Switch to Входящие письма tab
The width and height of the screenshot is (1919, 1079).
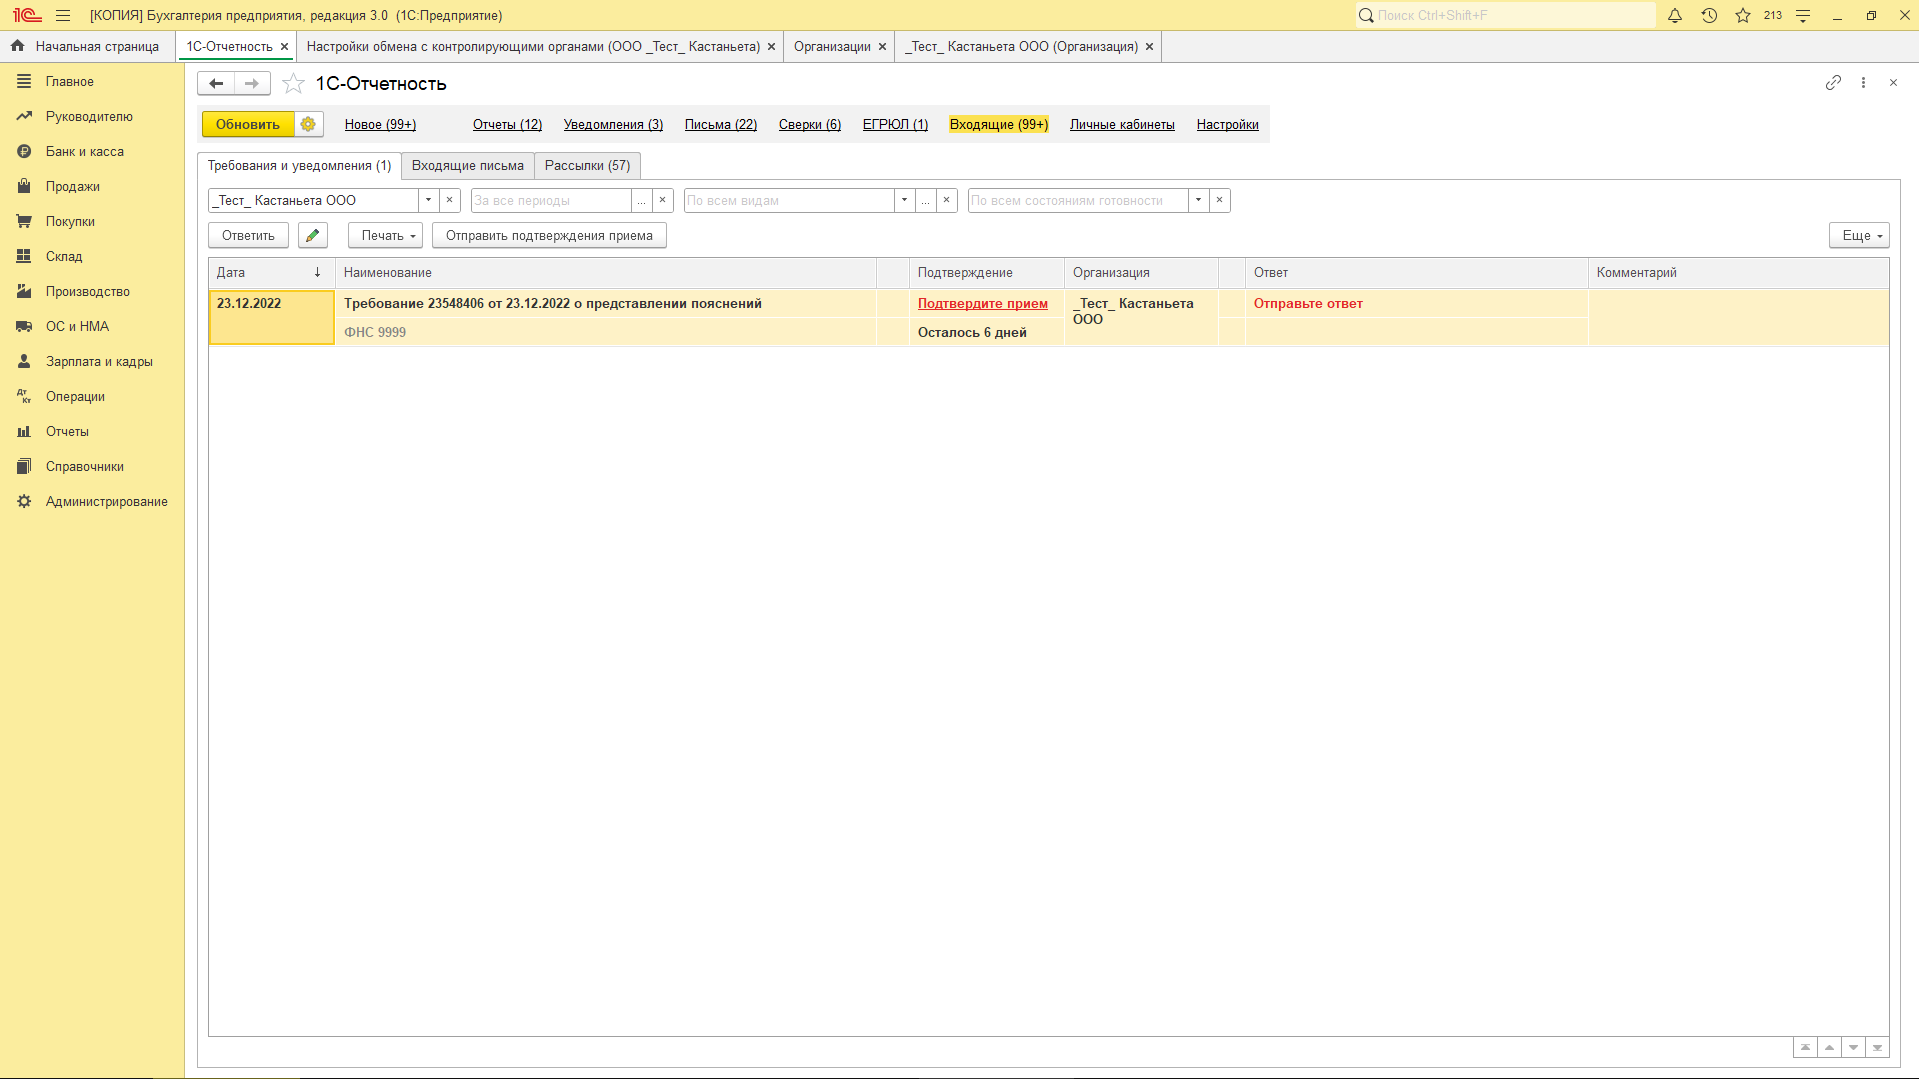[467, 165]
